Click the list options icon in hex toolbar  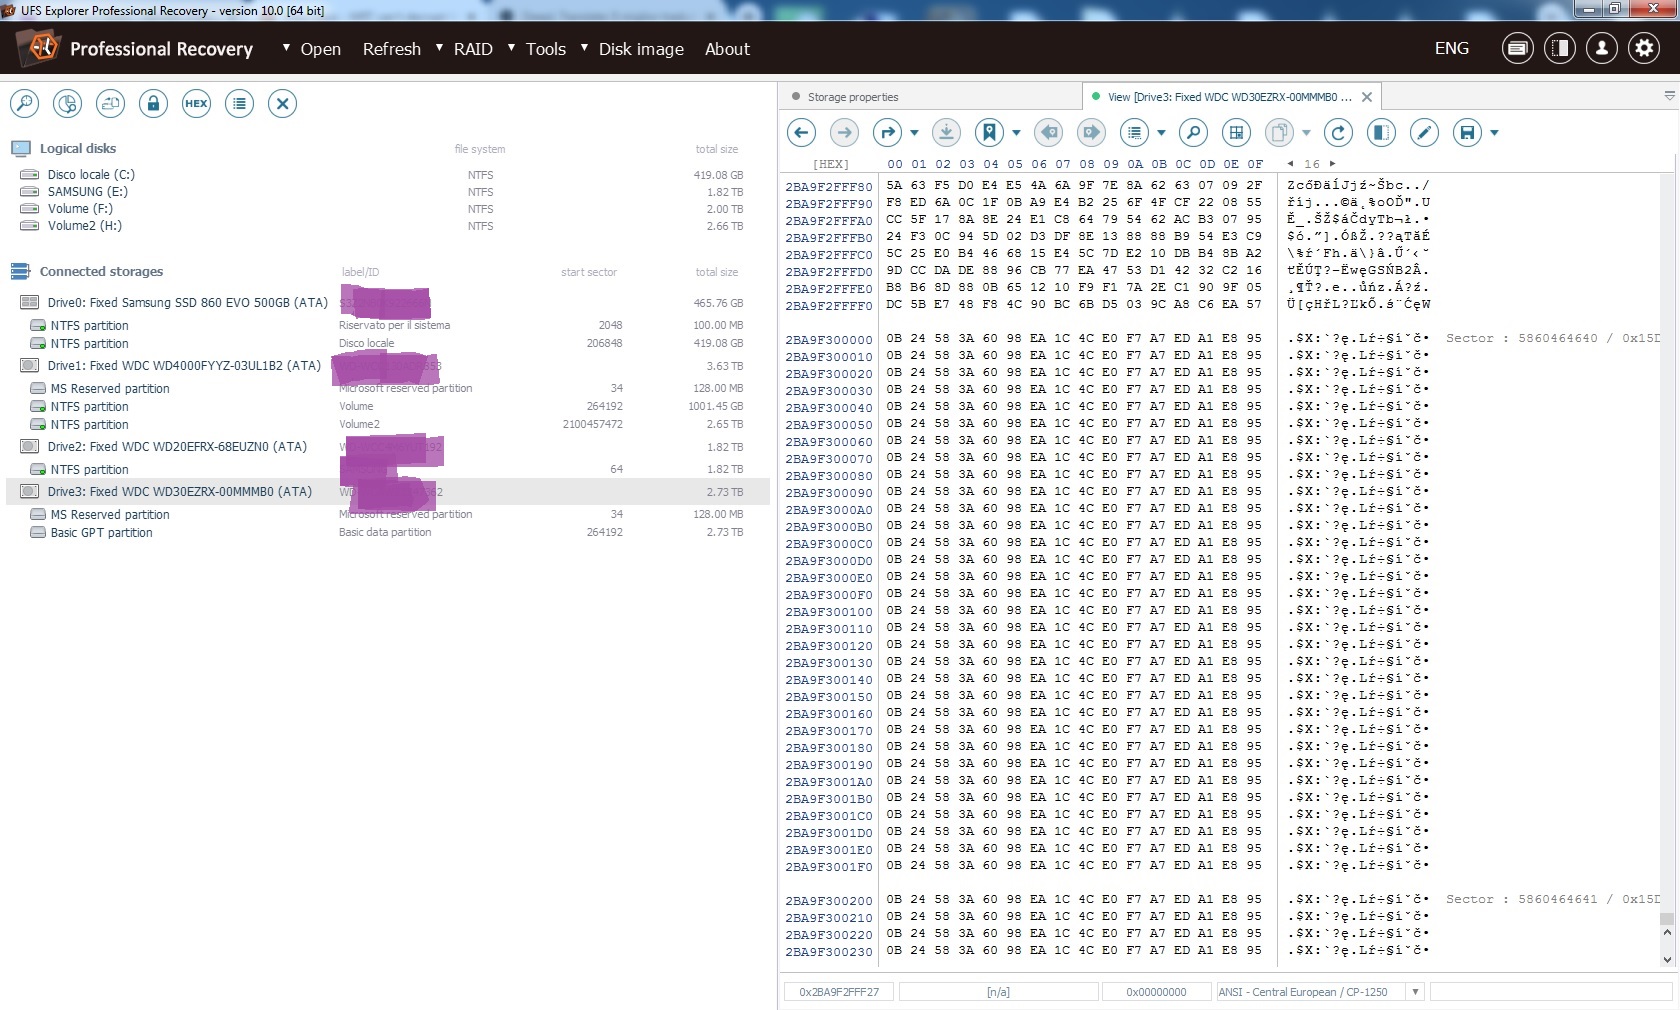[1134, 132]
